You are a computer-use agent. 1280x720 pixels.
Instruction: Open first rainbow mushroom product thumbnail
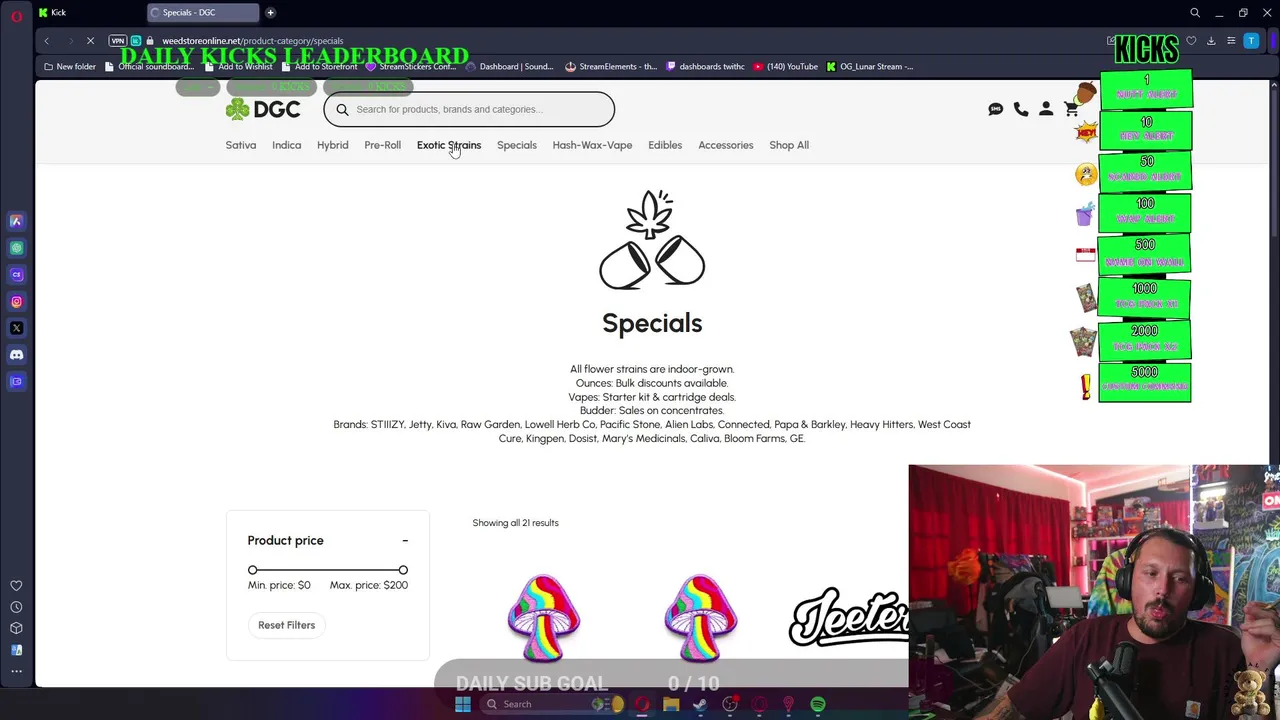coord(544,618)
